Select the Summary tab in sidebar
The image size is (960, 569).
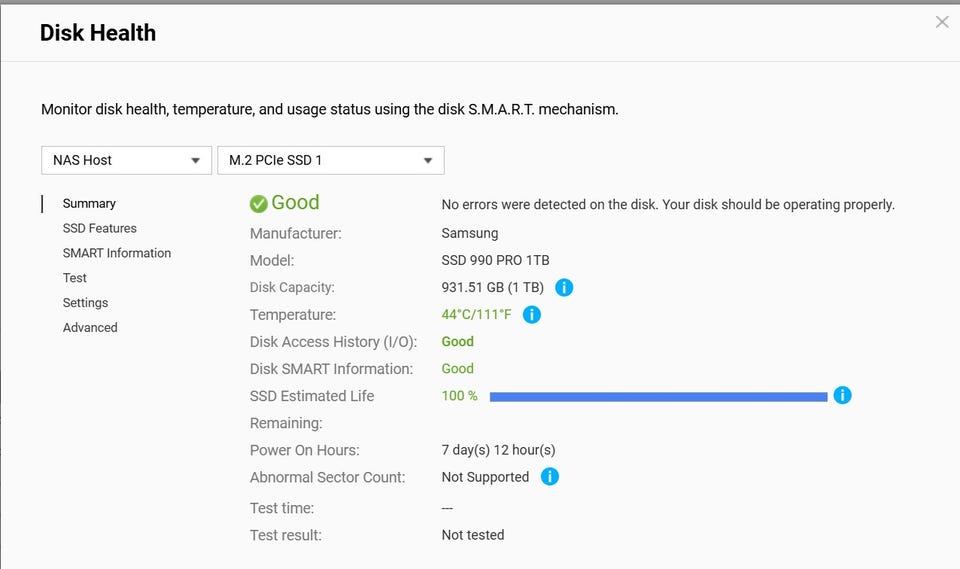pos(89,203)
